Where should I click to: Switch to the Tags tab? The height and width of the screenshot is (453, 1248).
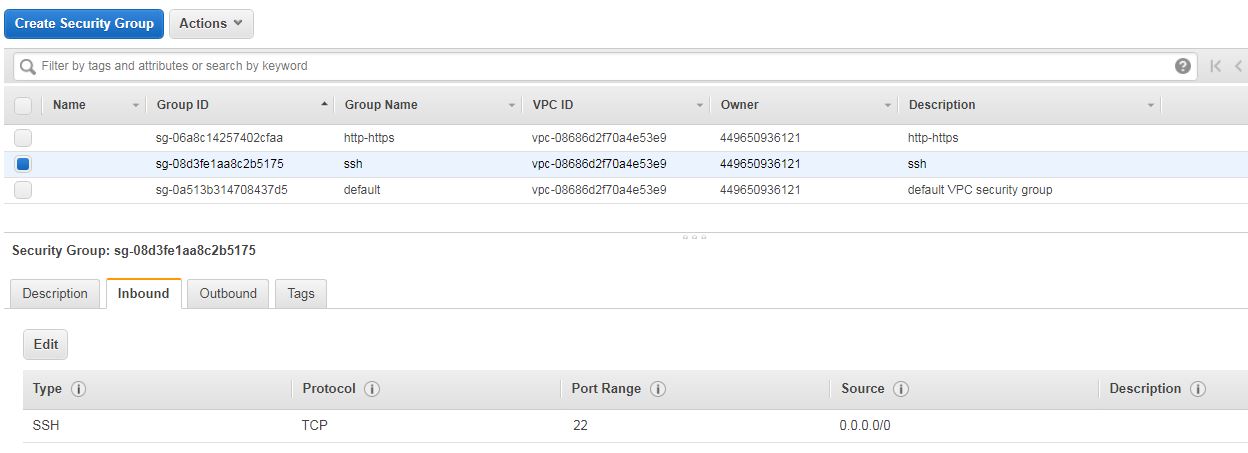click(x=301, y=293)
